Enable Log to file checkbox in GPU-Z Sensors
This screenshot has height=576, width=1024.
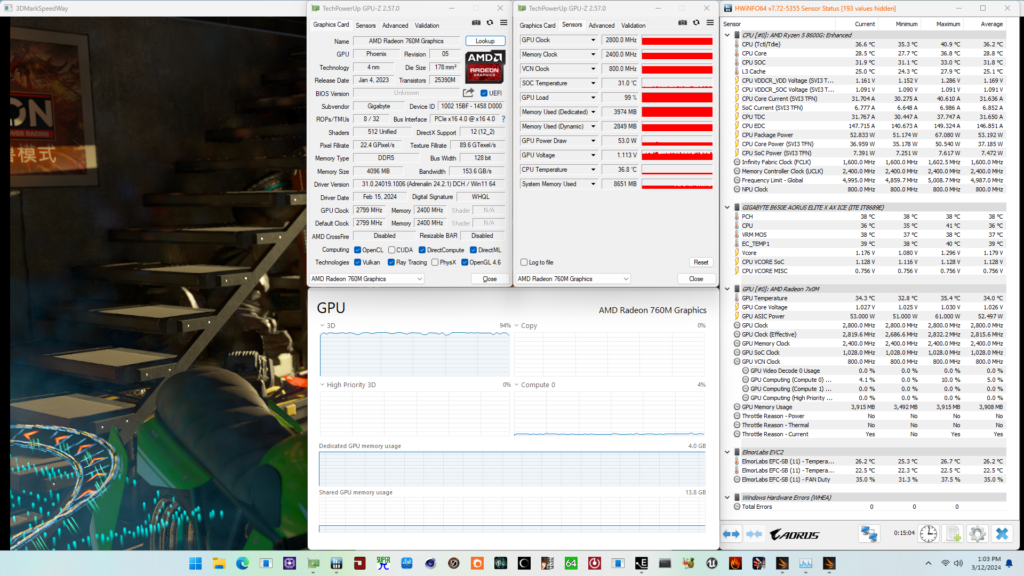[x=524, y=263]
